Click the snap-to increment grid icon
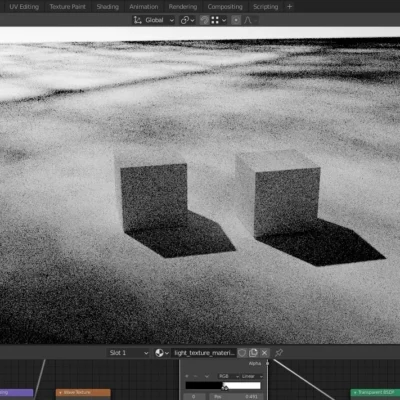The width and height of the screenshot is (400, 400). point(215,20)
